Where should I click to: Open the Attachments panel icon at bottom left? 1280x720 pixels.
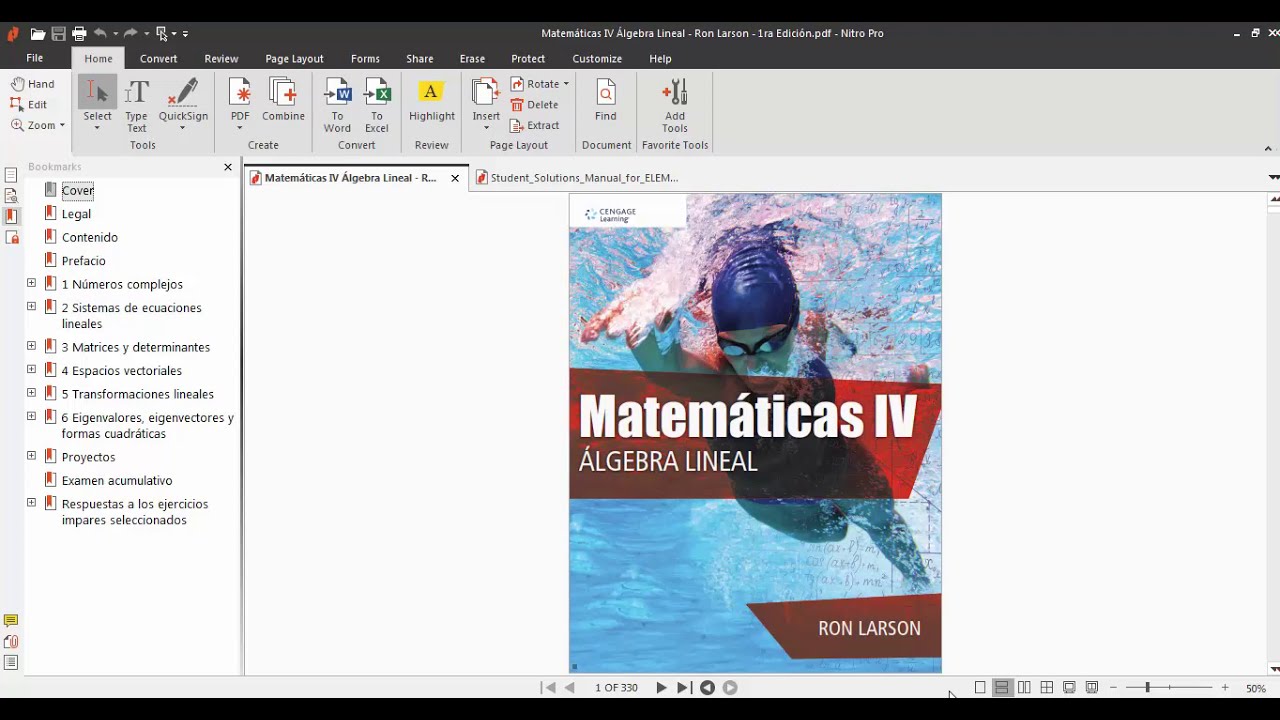tap(11, 642)
